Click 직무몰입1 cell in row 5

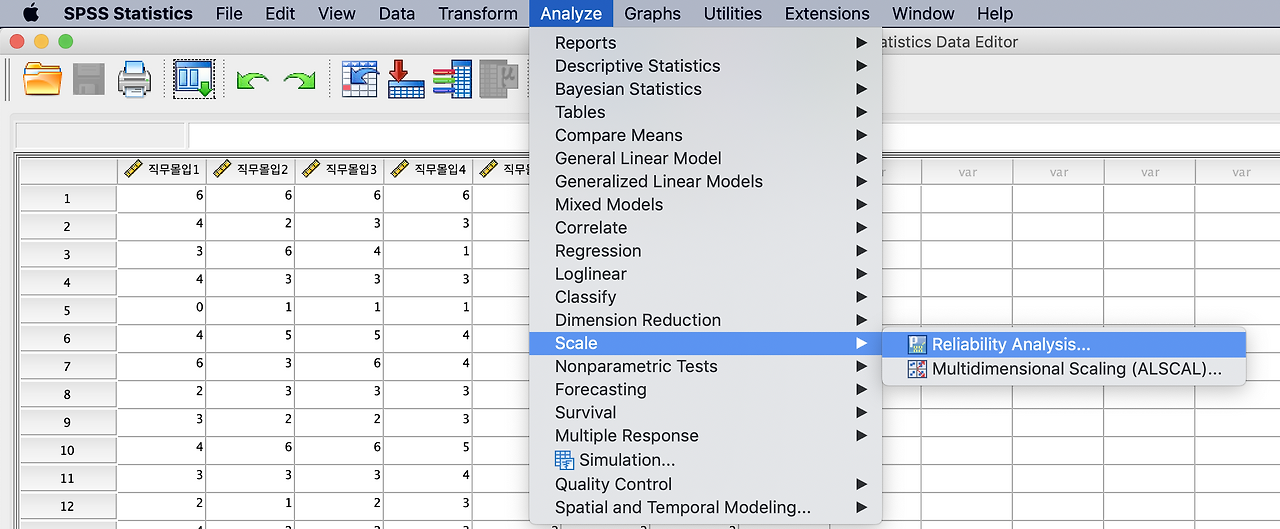click(x=161, y=309)
